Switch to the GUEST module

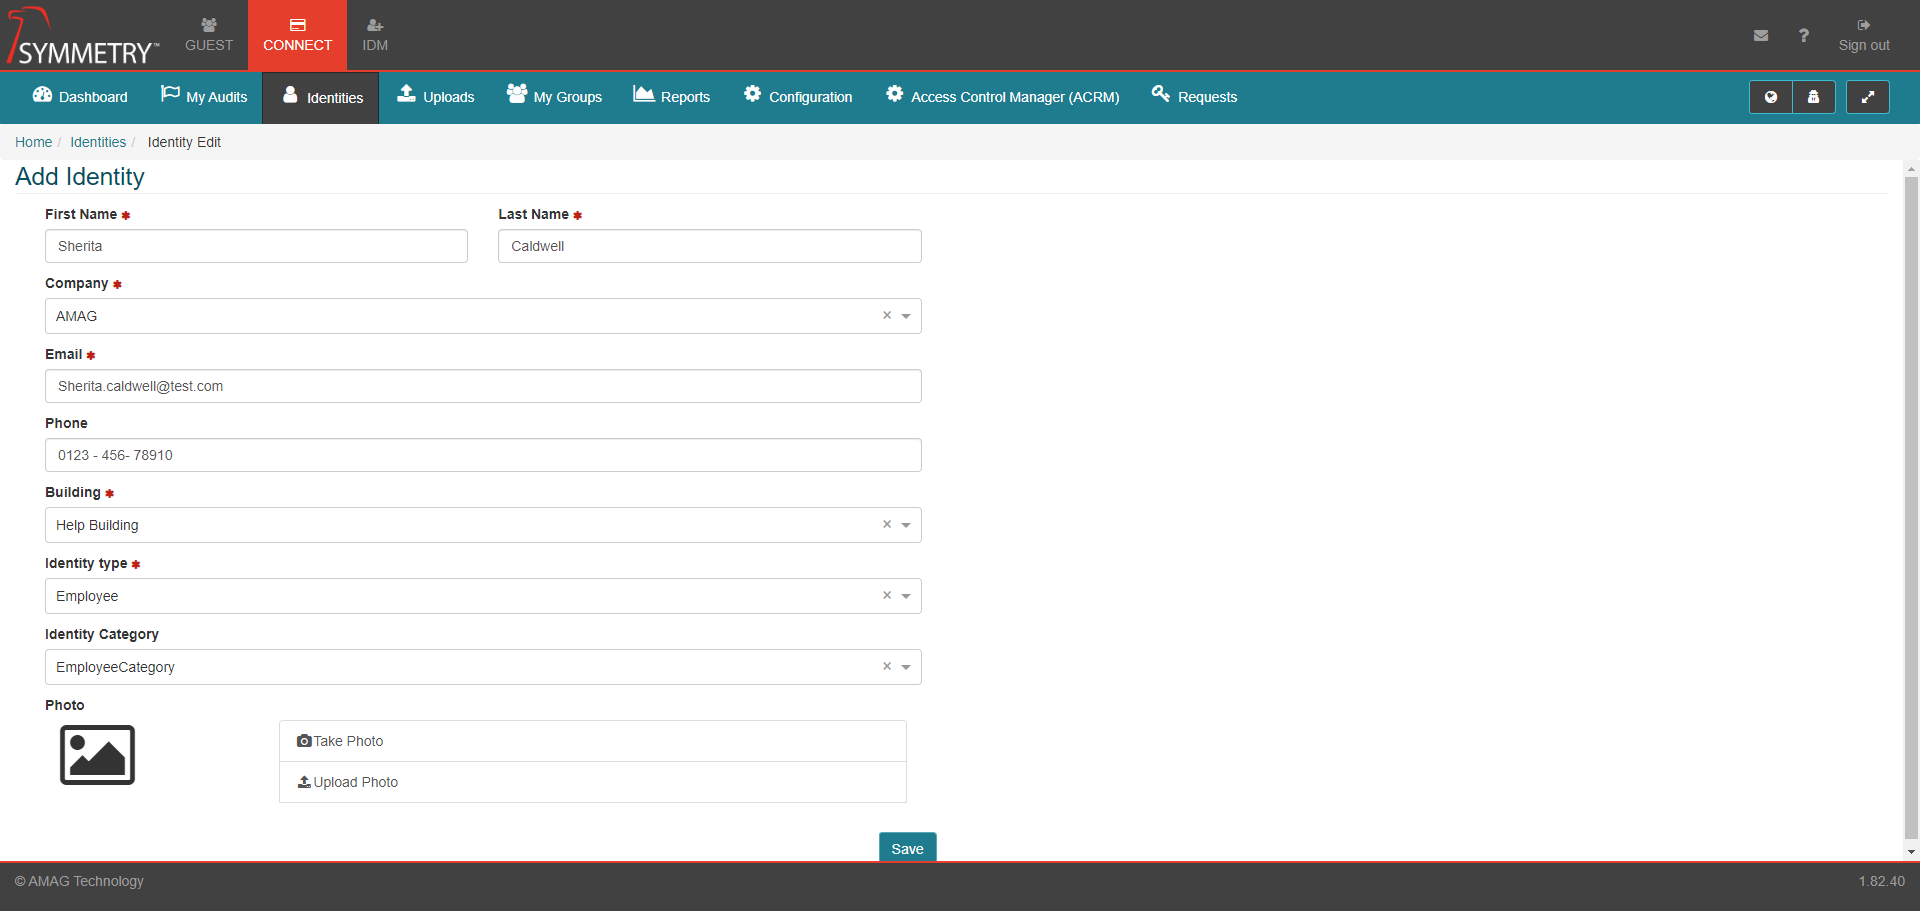[209, 35]
